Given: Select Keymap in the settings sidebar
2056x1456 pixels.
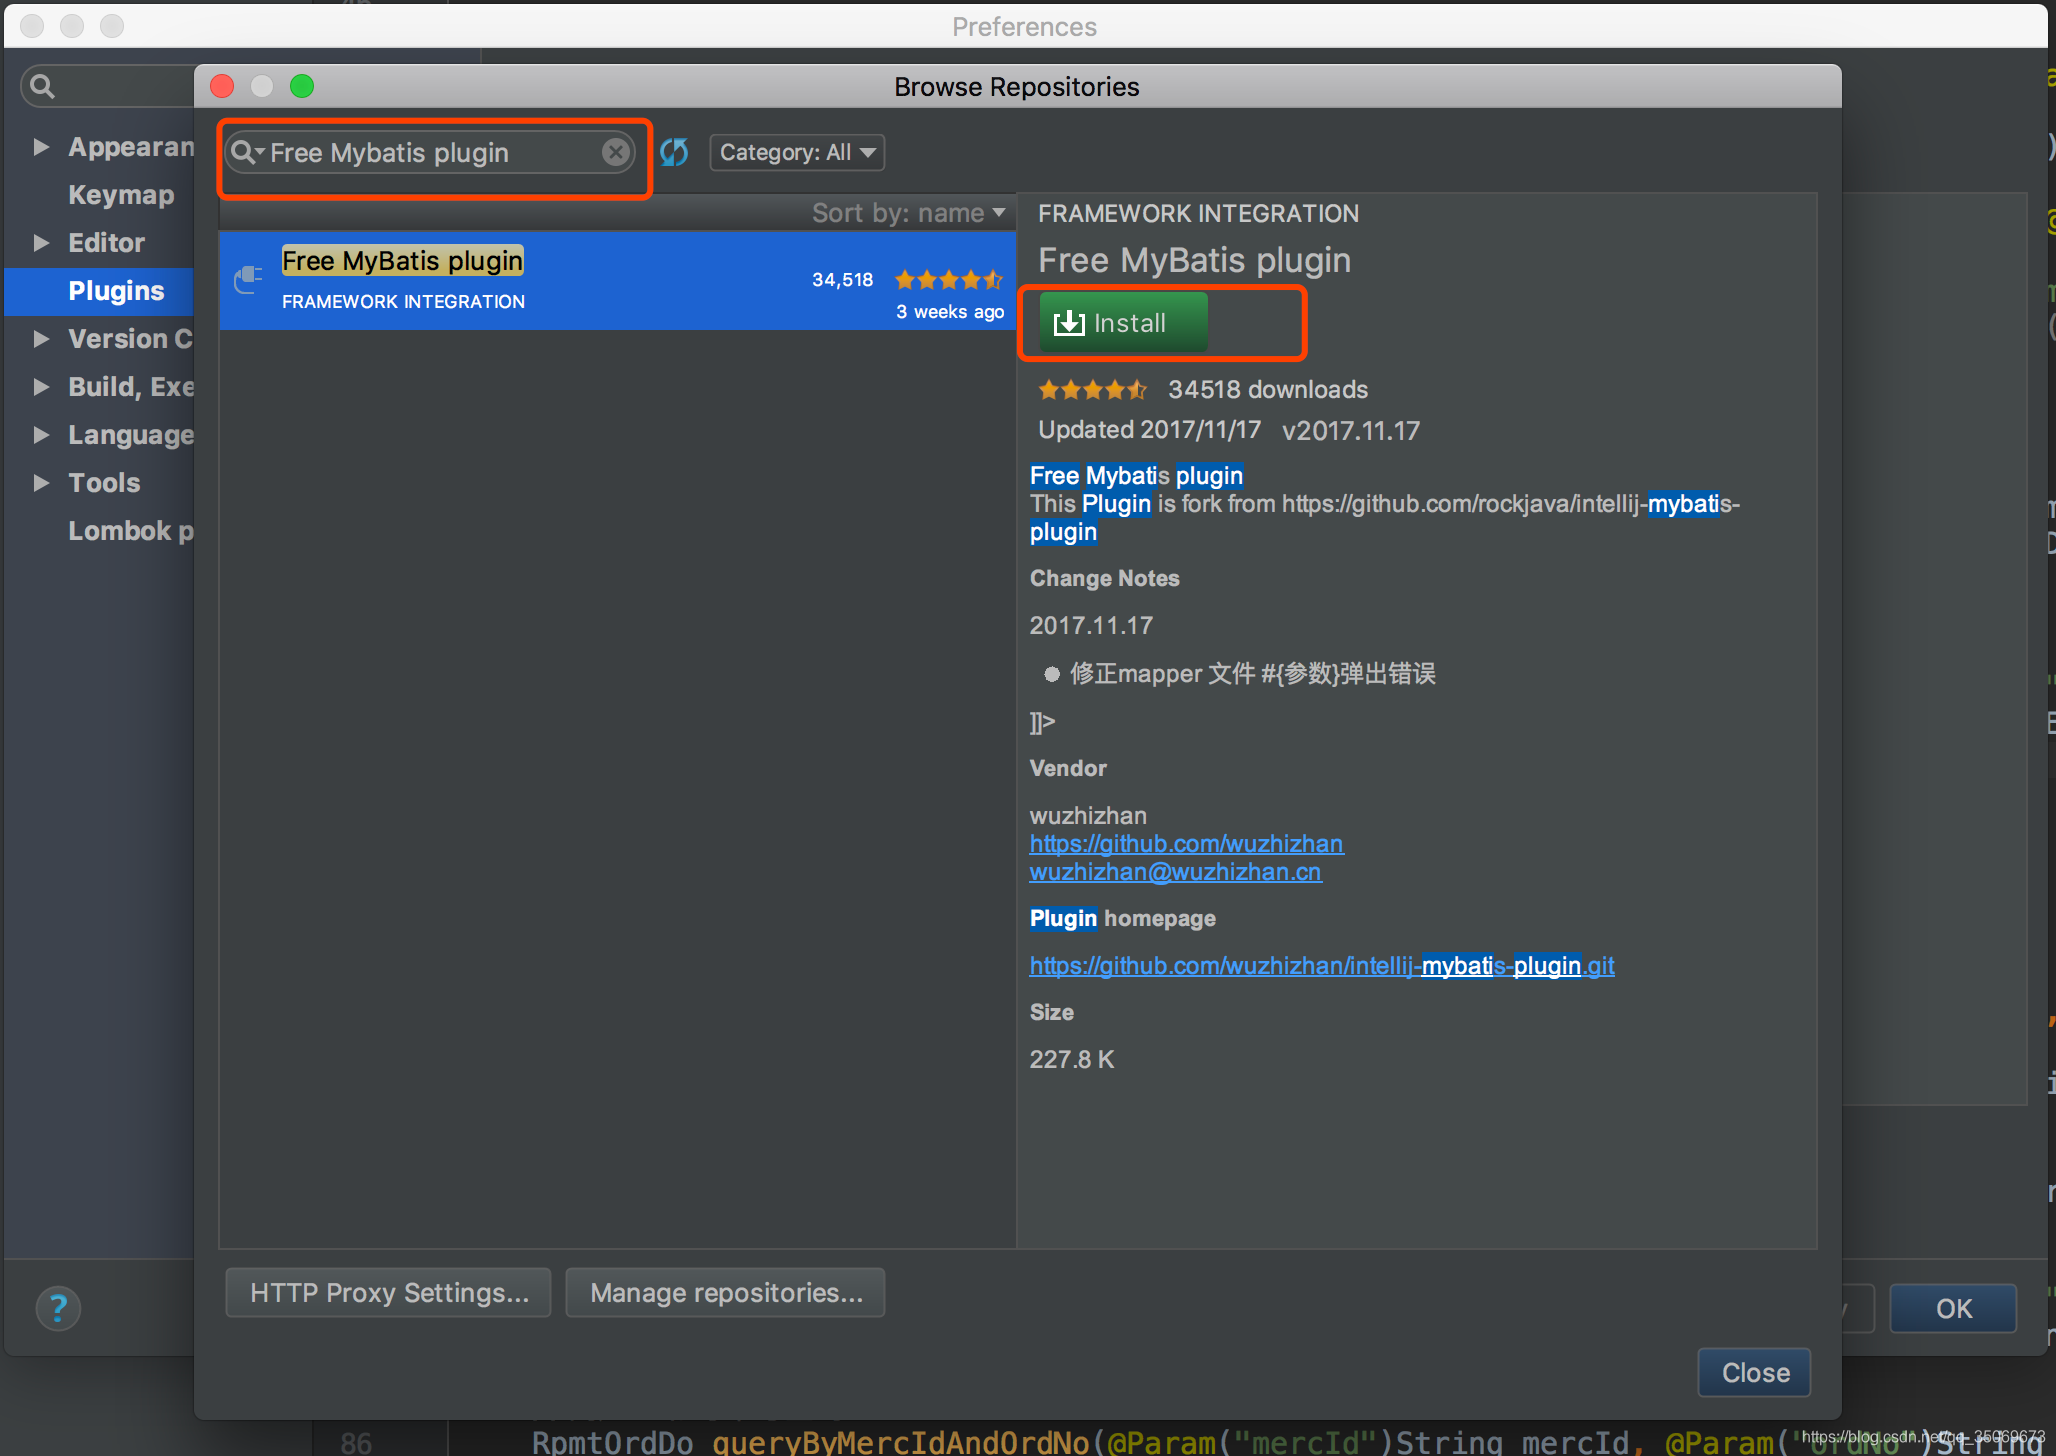Looking at the screenshot, I should tap(121, 195).
